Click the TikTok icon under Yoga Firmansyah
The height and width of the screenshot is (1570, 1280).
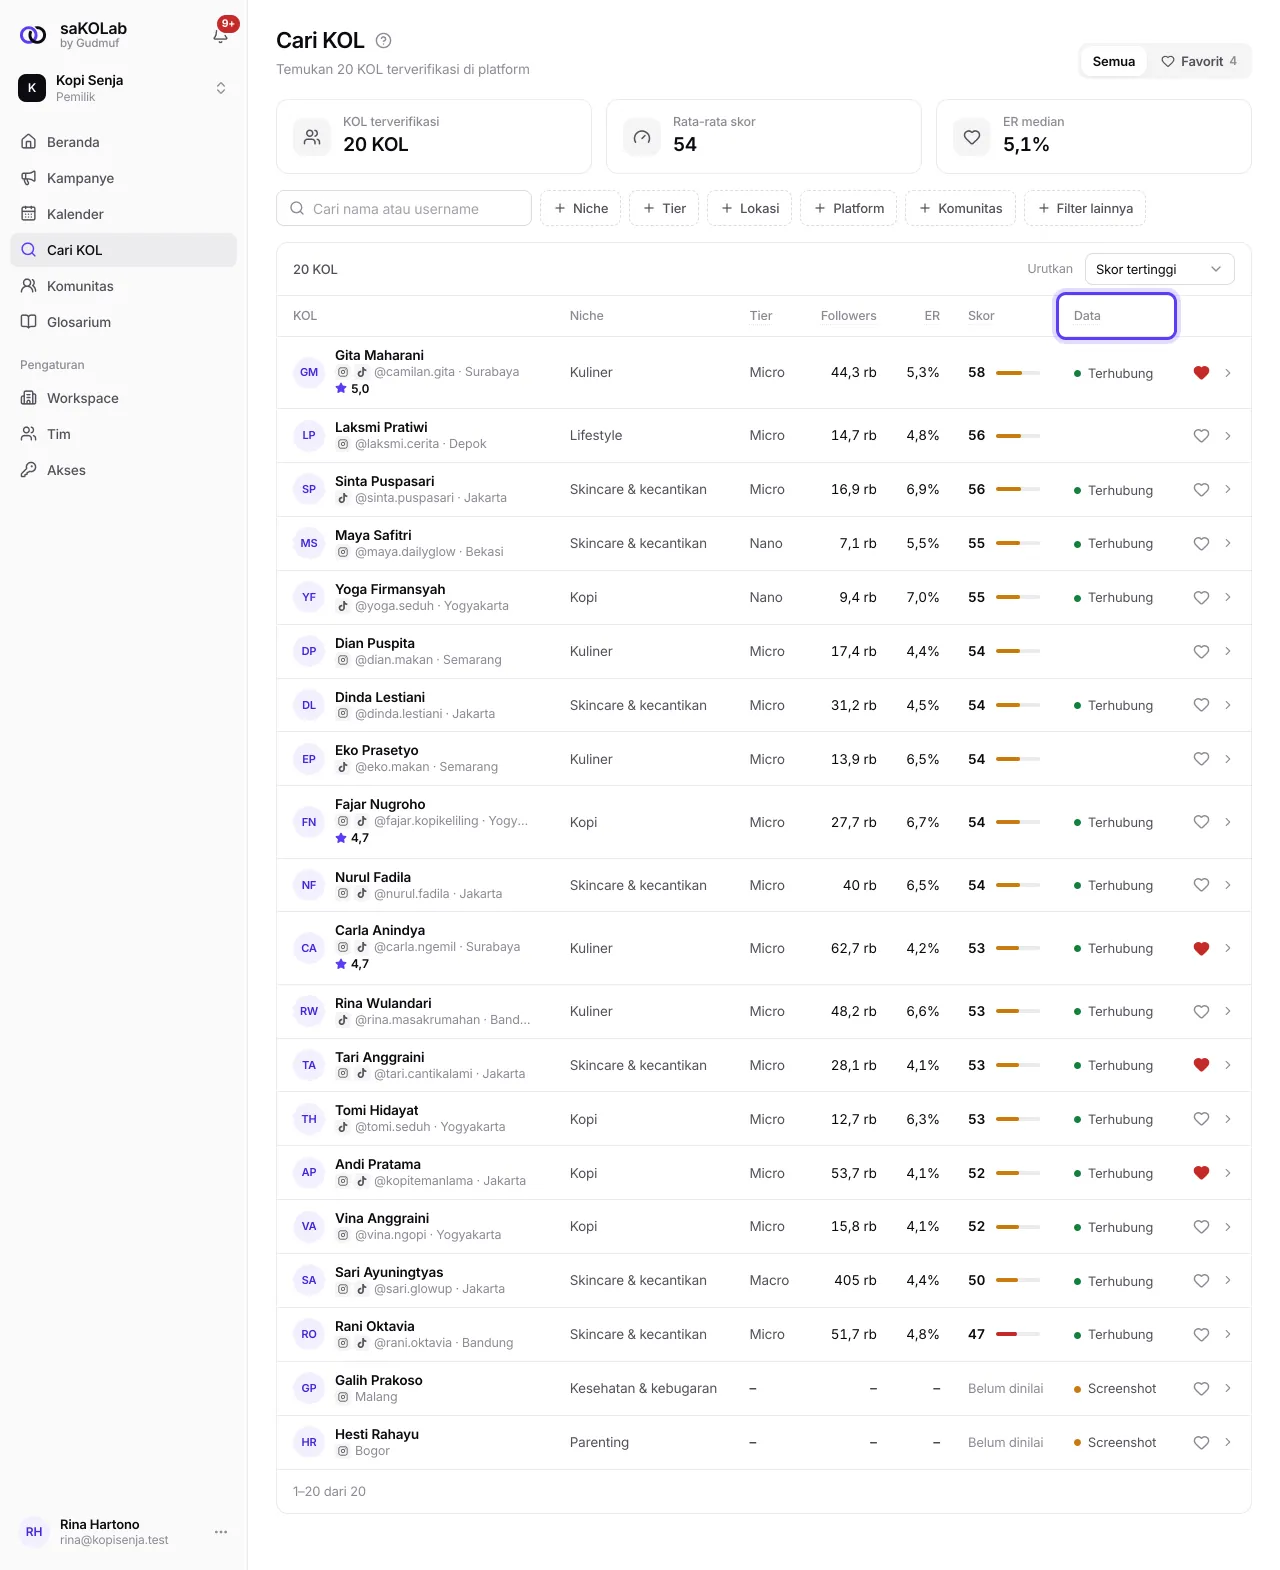coord(343,606)
